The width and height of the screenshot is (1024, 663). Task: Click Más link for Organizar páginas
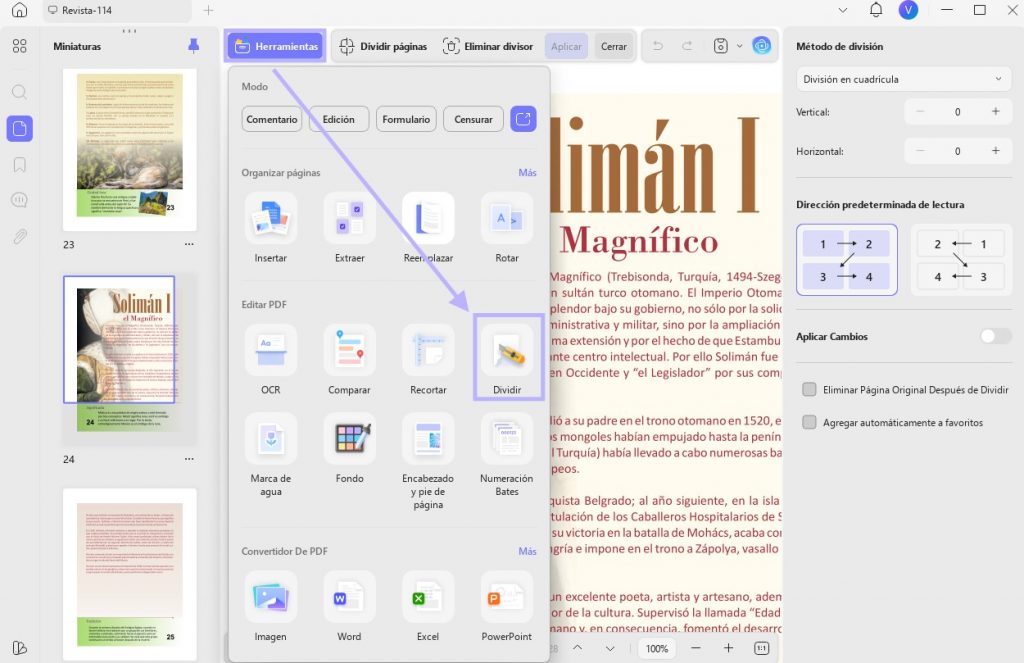[x=527, y=172]
